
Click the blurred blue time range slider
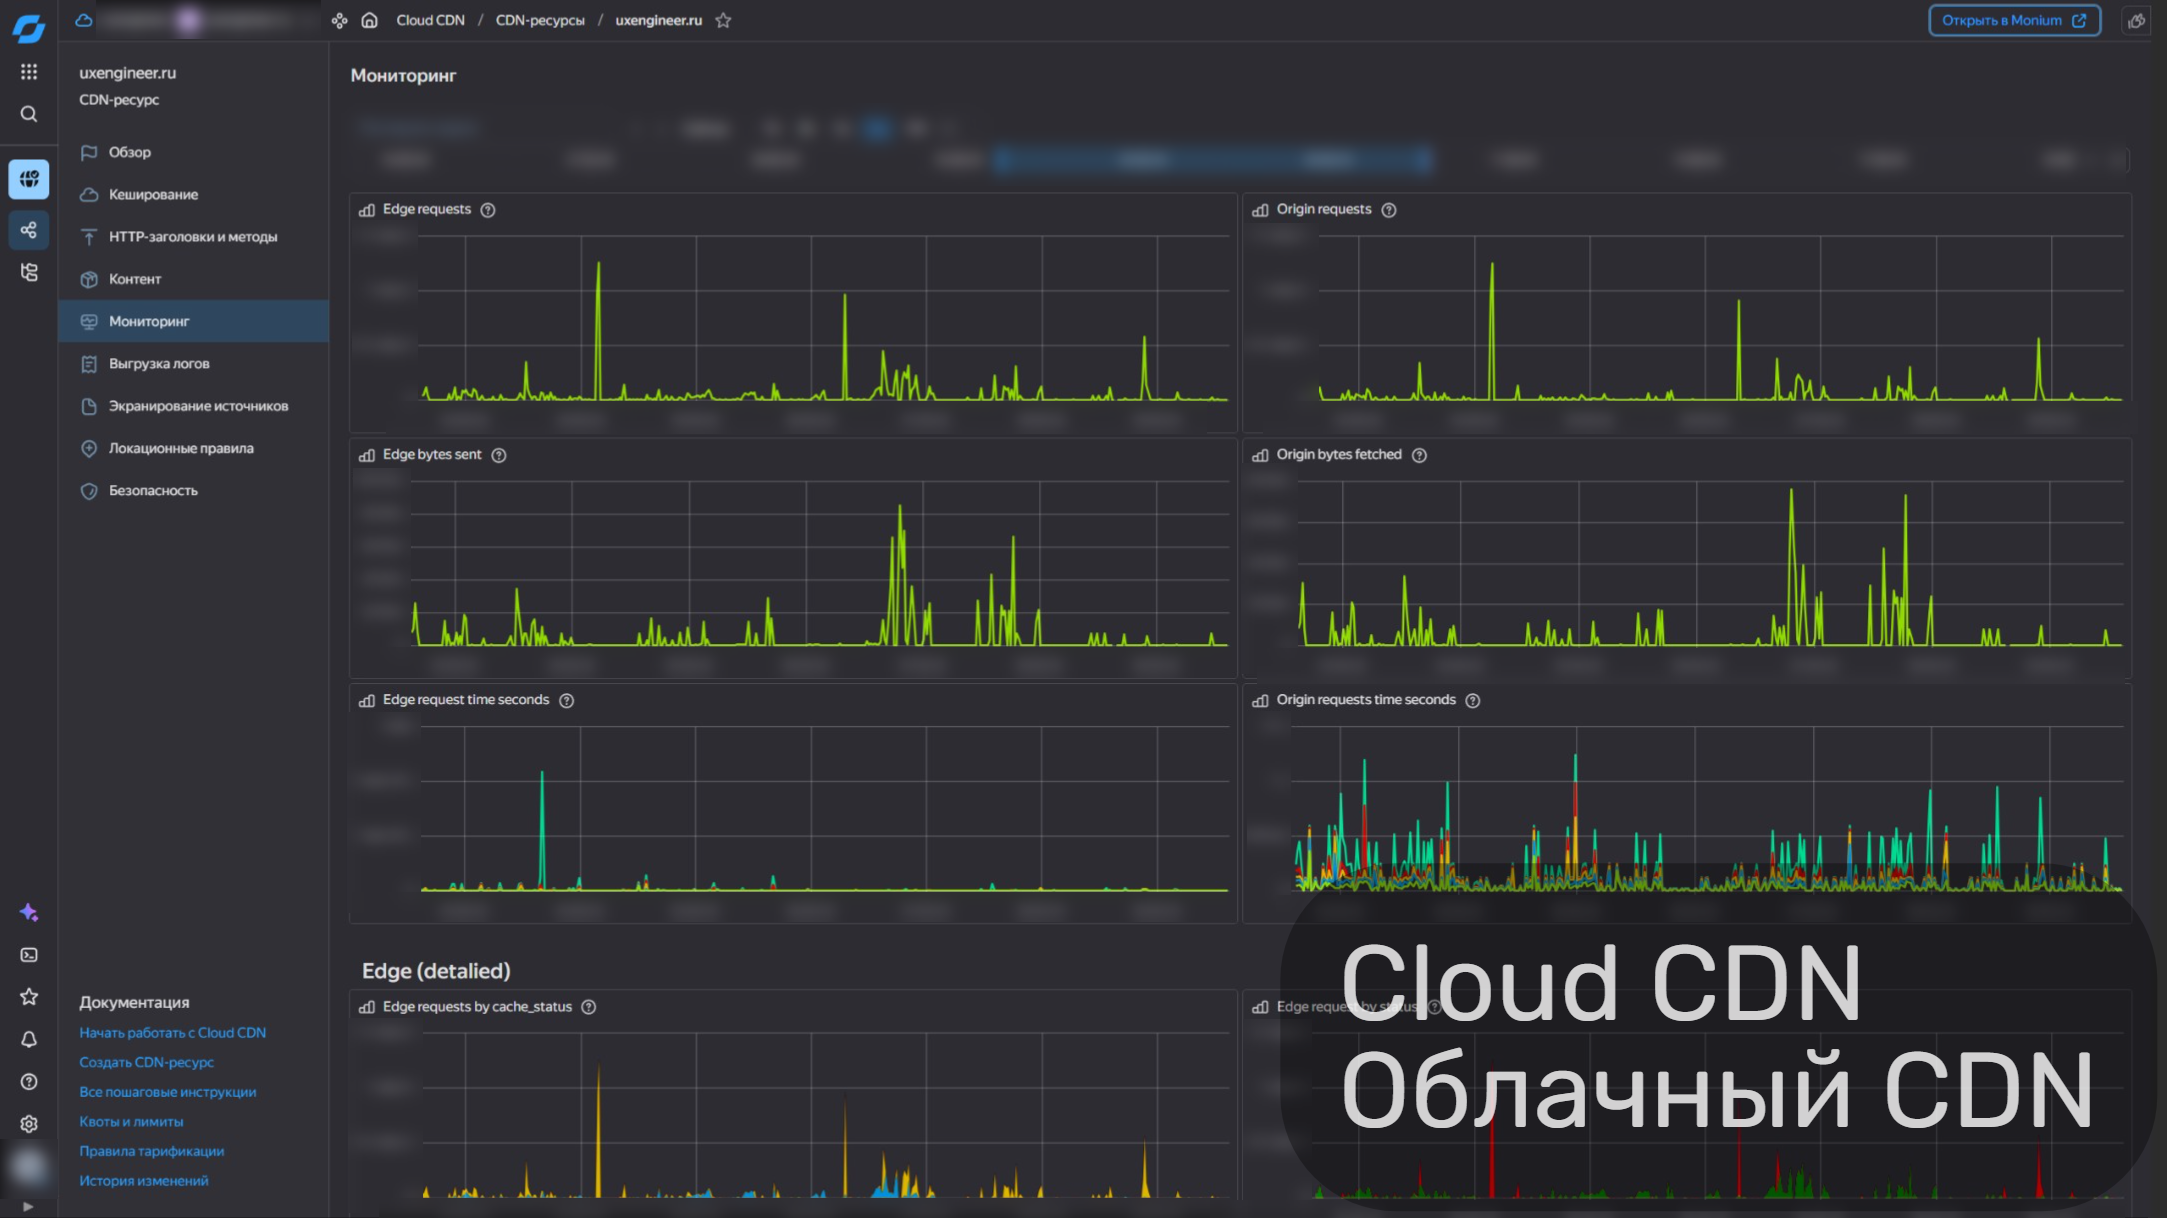click(x=1214, y=160)
